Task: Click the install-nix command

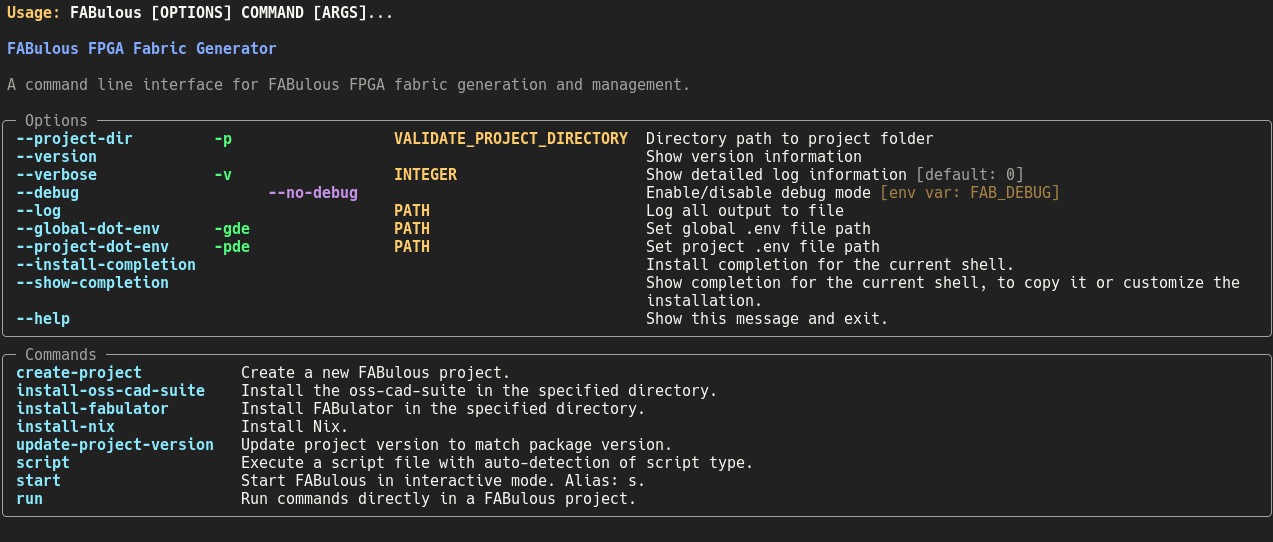Action: 65,427
